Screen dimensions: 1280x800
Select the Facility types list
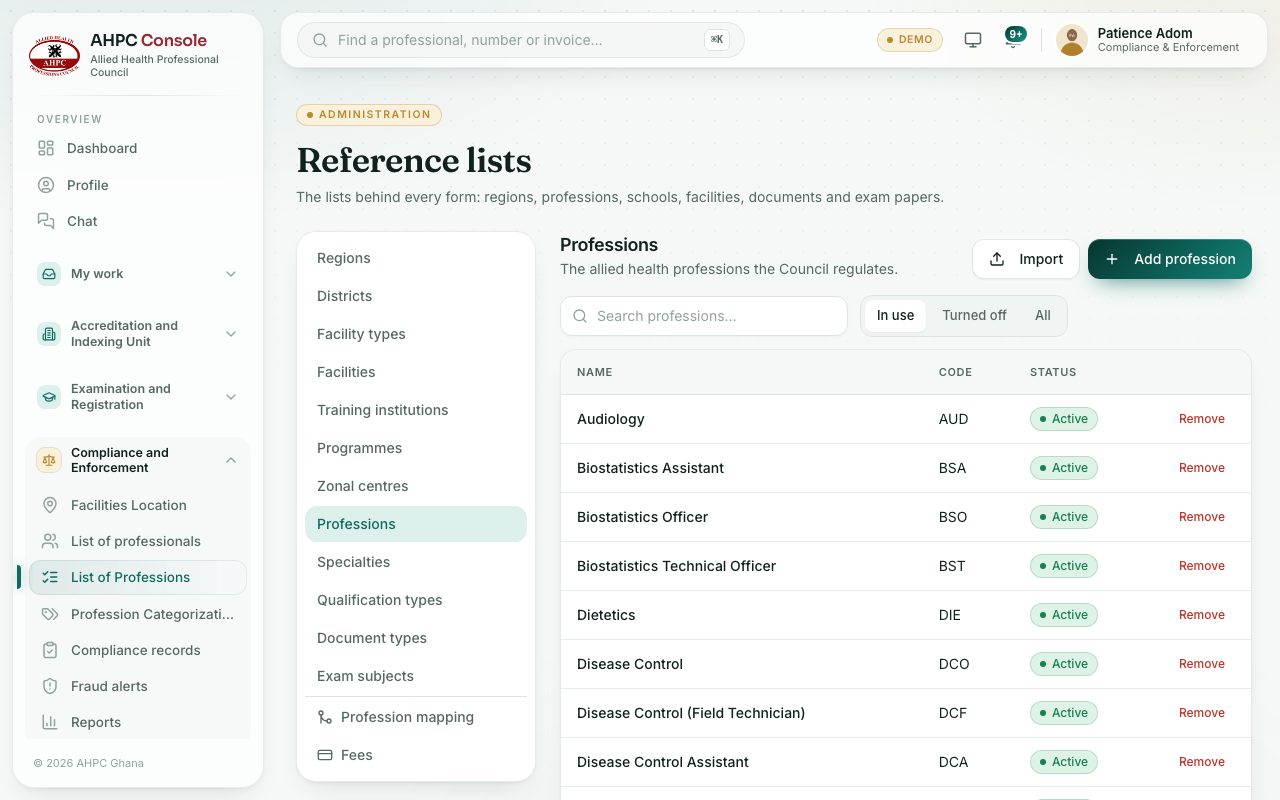tap(416, 334)
